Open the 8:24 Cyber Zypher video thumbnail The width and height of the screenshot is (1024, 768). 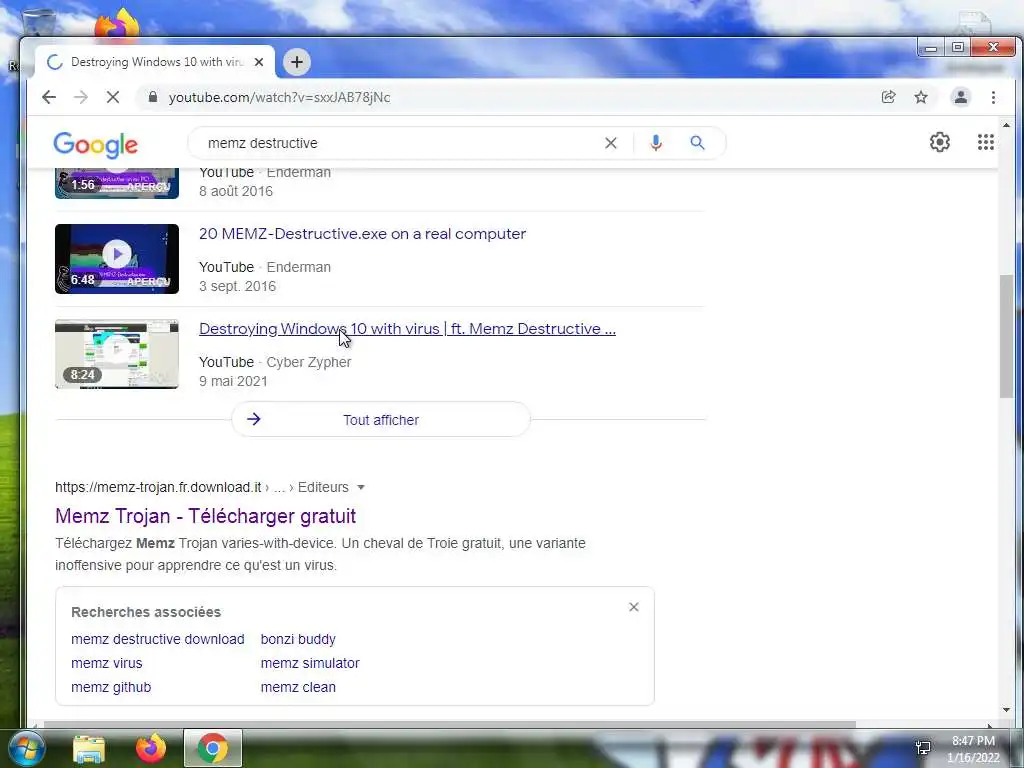[x=117, y=354]
